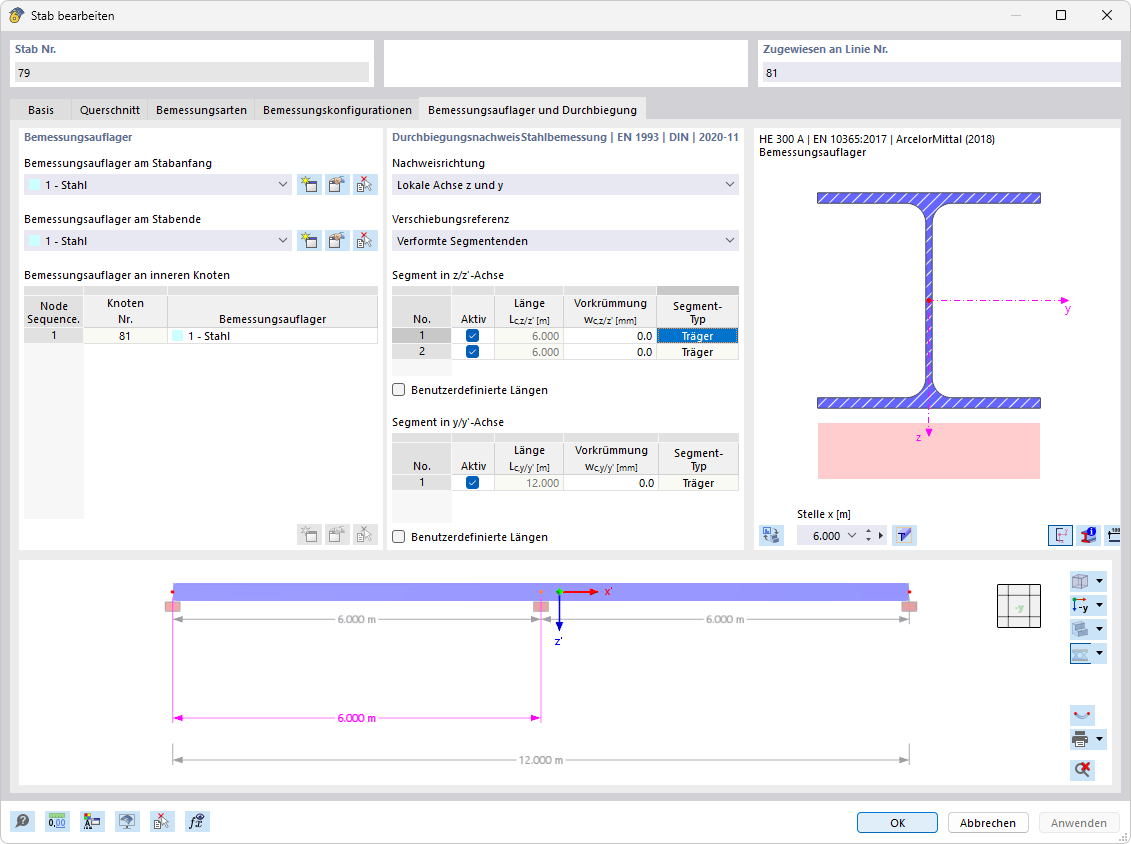
Task: Open display settings monitor icon
Action: coord(127,821)
